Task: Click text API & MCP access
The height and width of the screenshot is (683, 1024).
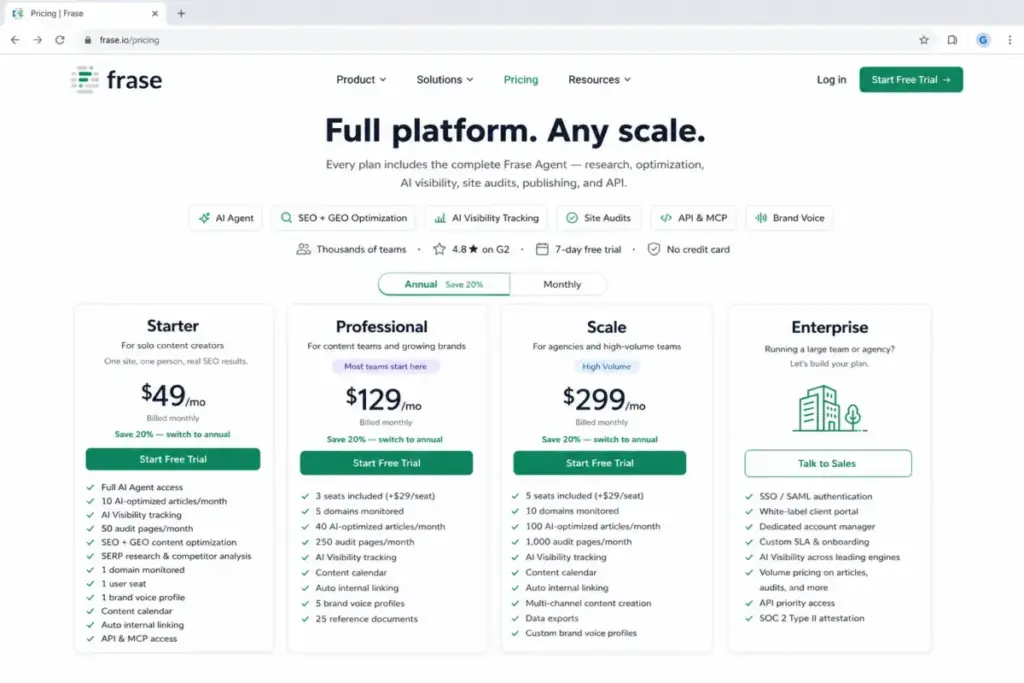Action: tap(138, 639)
